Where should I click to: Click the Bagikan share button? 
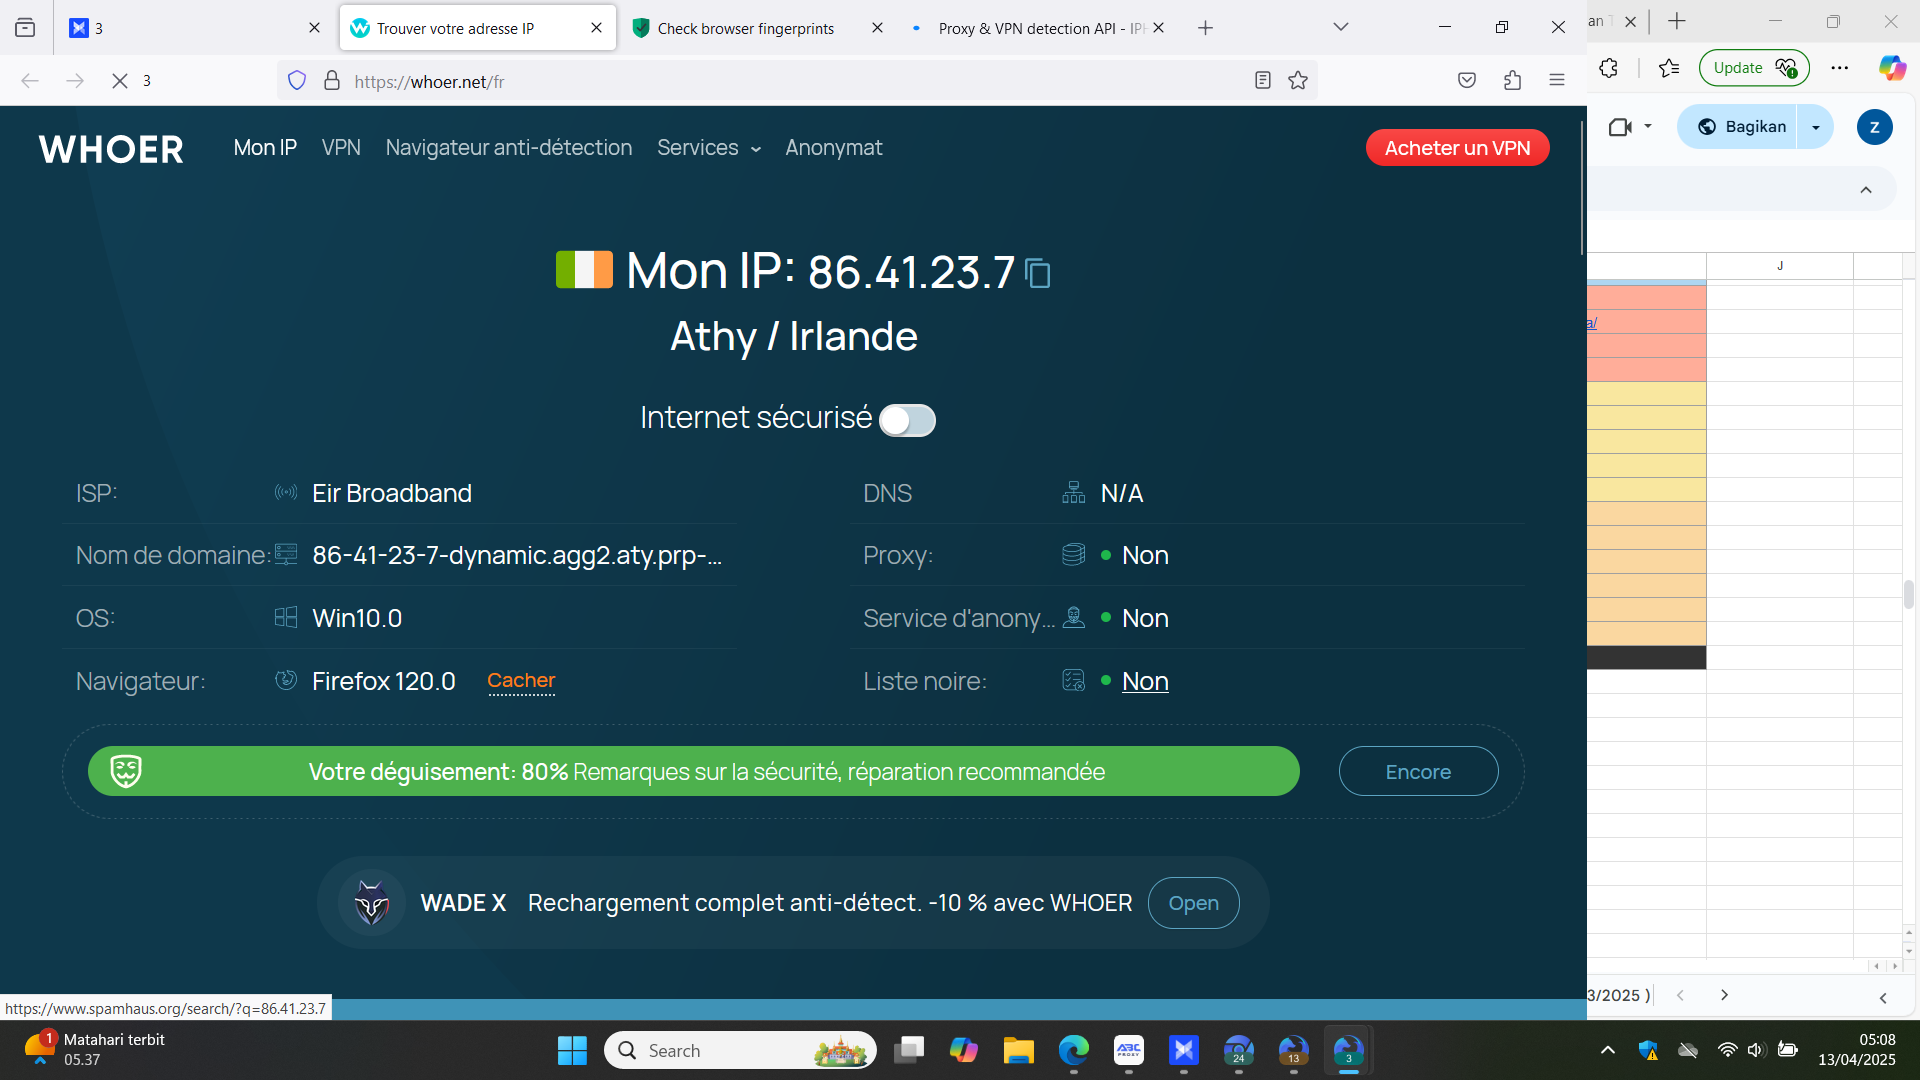pos(1742,127)
